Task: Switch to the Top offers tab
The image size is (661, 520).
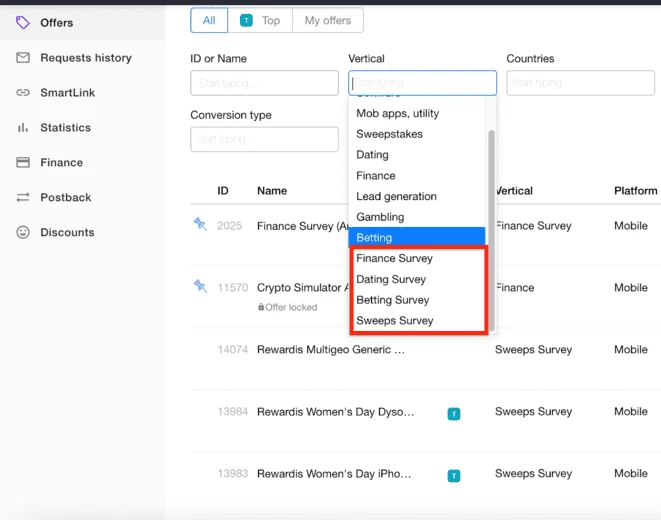Action: 260,20
